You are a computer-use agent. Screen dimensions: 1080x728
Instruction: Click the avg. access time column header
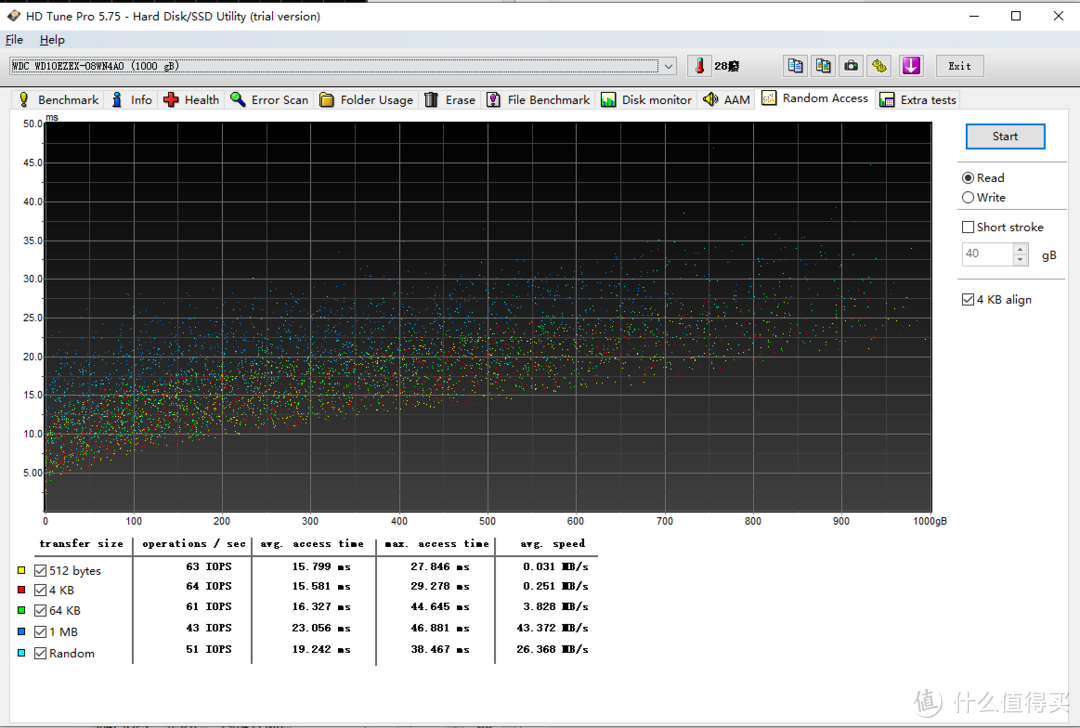[312, 543]
